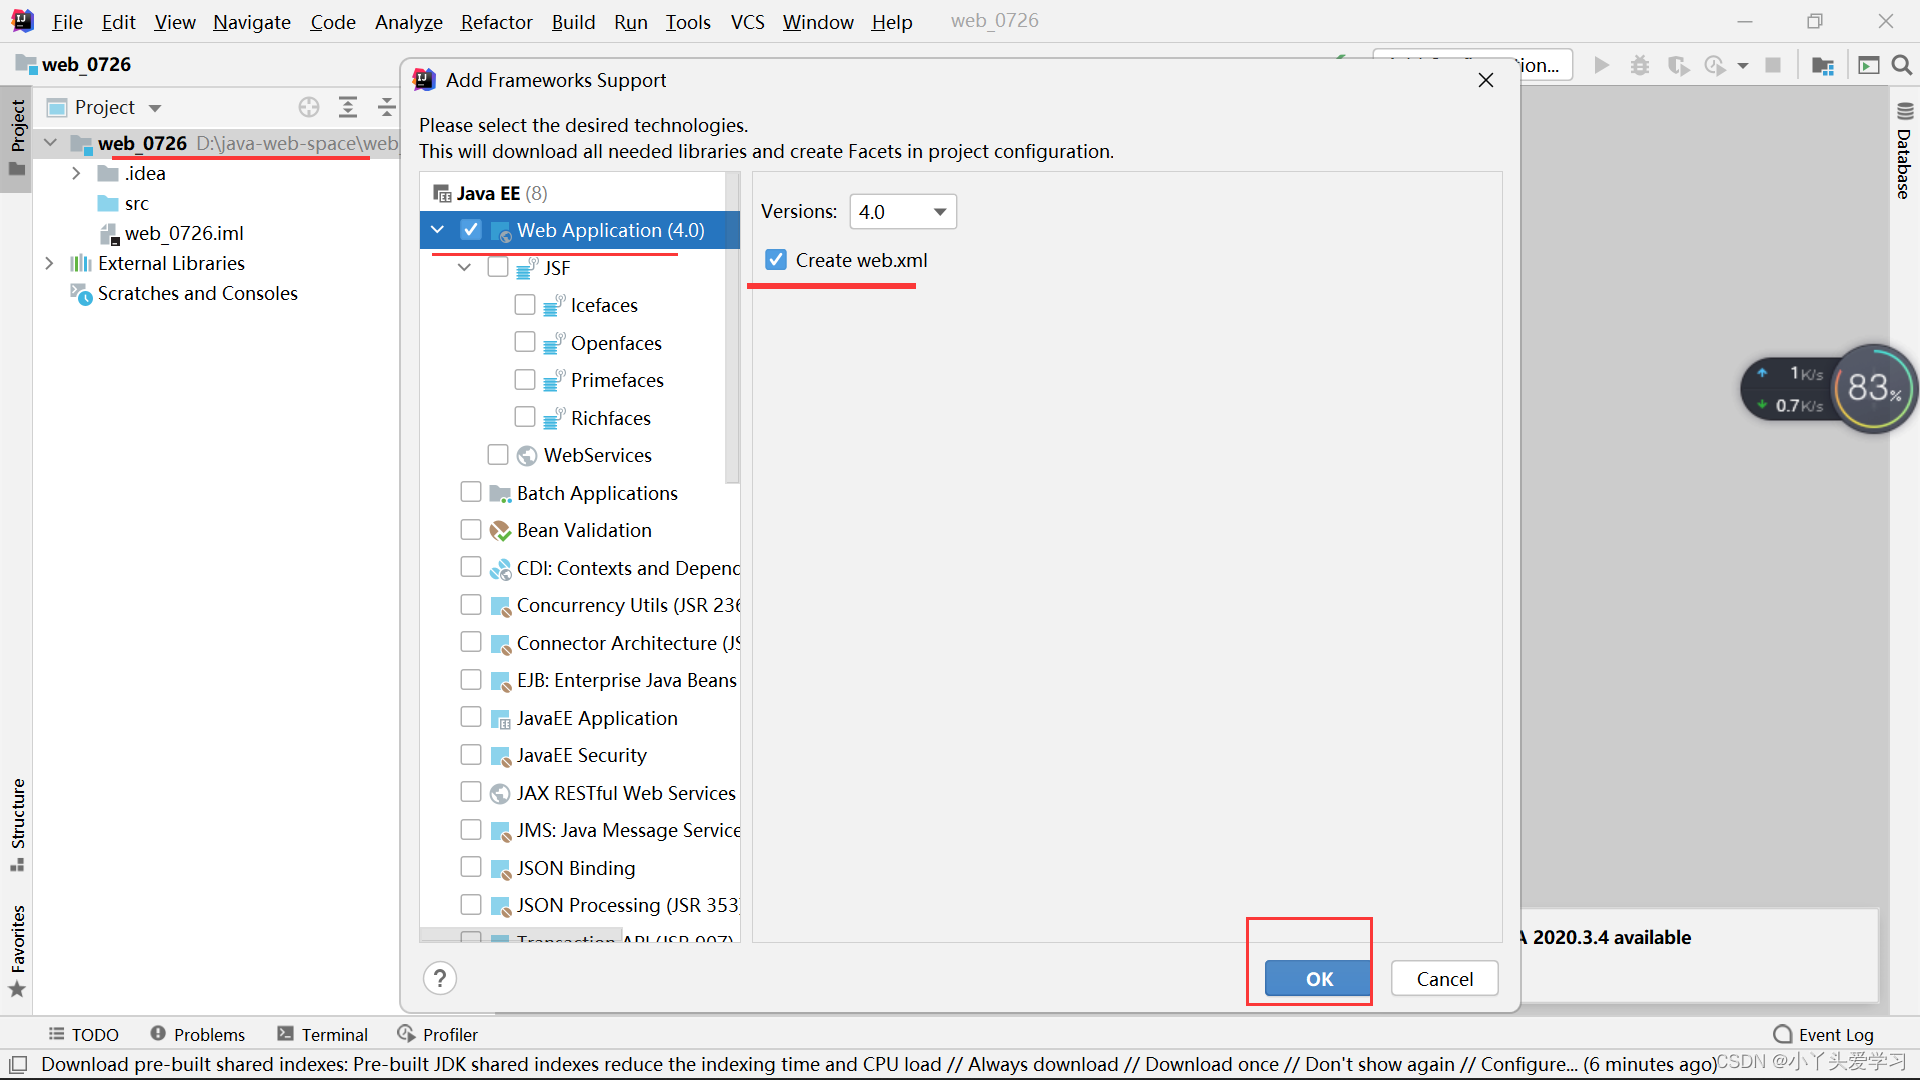Click the Debug bug icon in toolbar
Viewport: 1920px width, 1080px height.
(x=1640, y=65)
